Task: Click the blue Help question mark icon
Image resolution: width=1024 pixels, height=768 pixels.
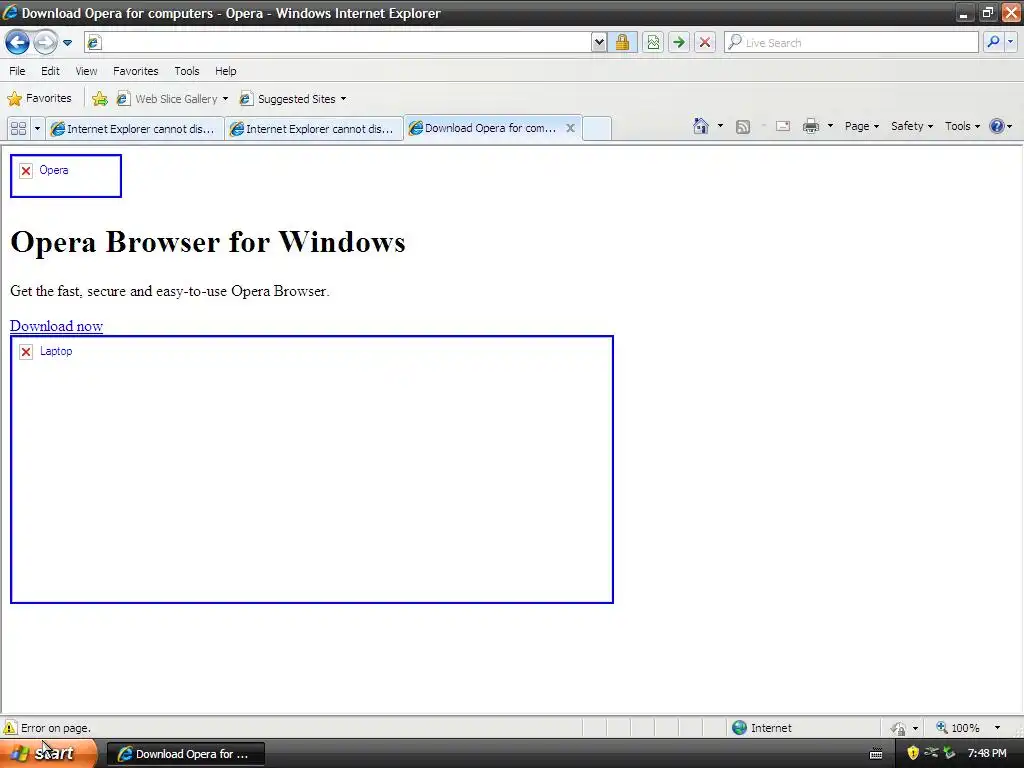Action: click(x=997, y=126)
